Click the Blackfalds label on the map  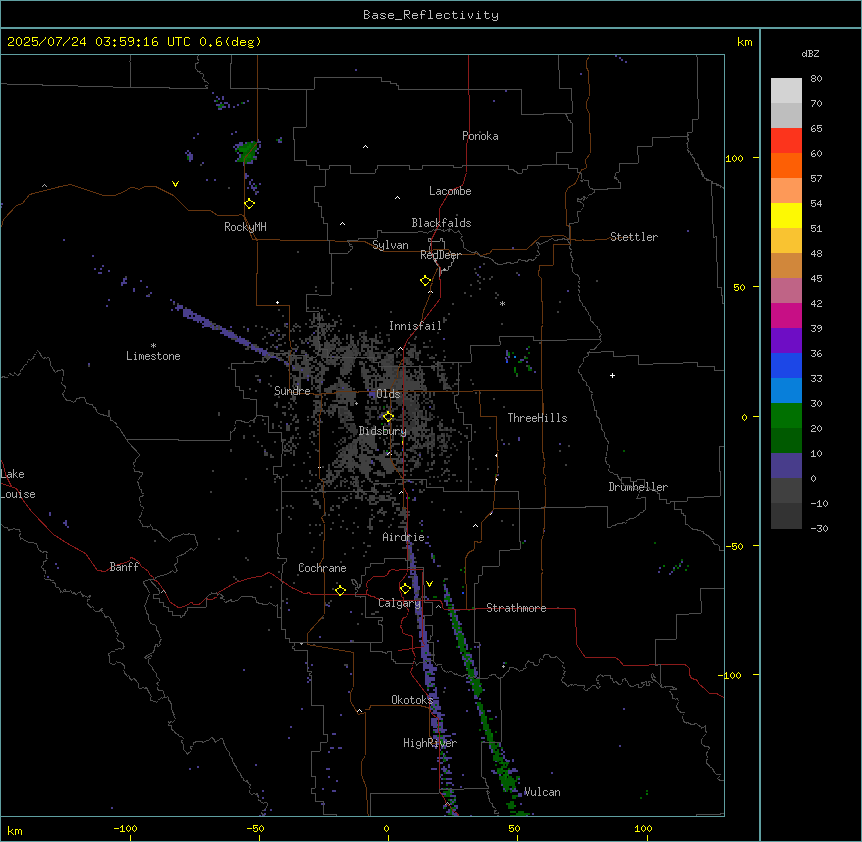coord(441,223)
